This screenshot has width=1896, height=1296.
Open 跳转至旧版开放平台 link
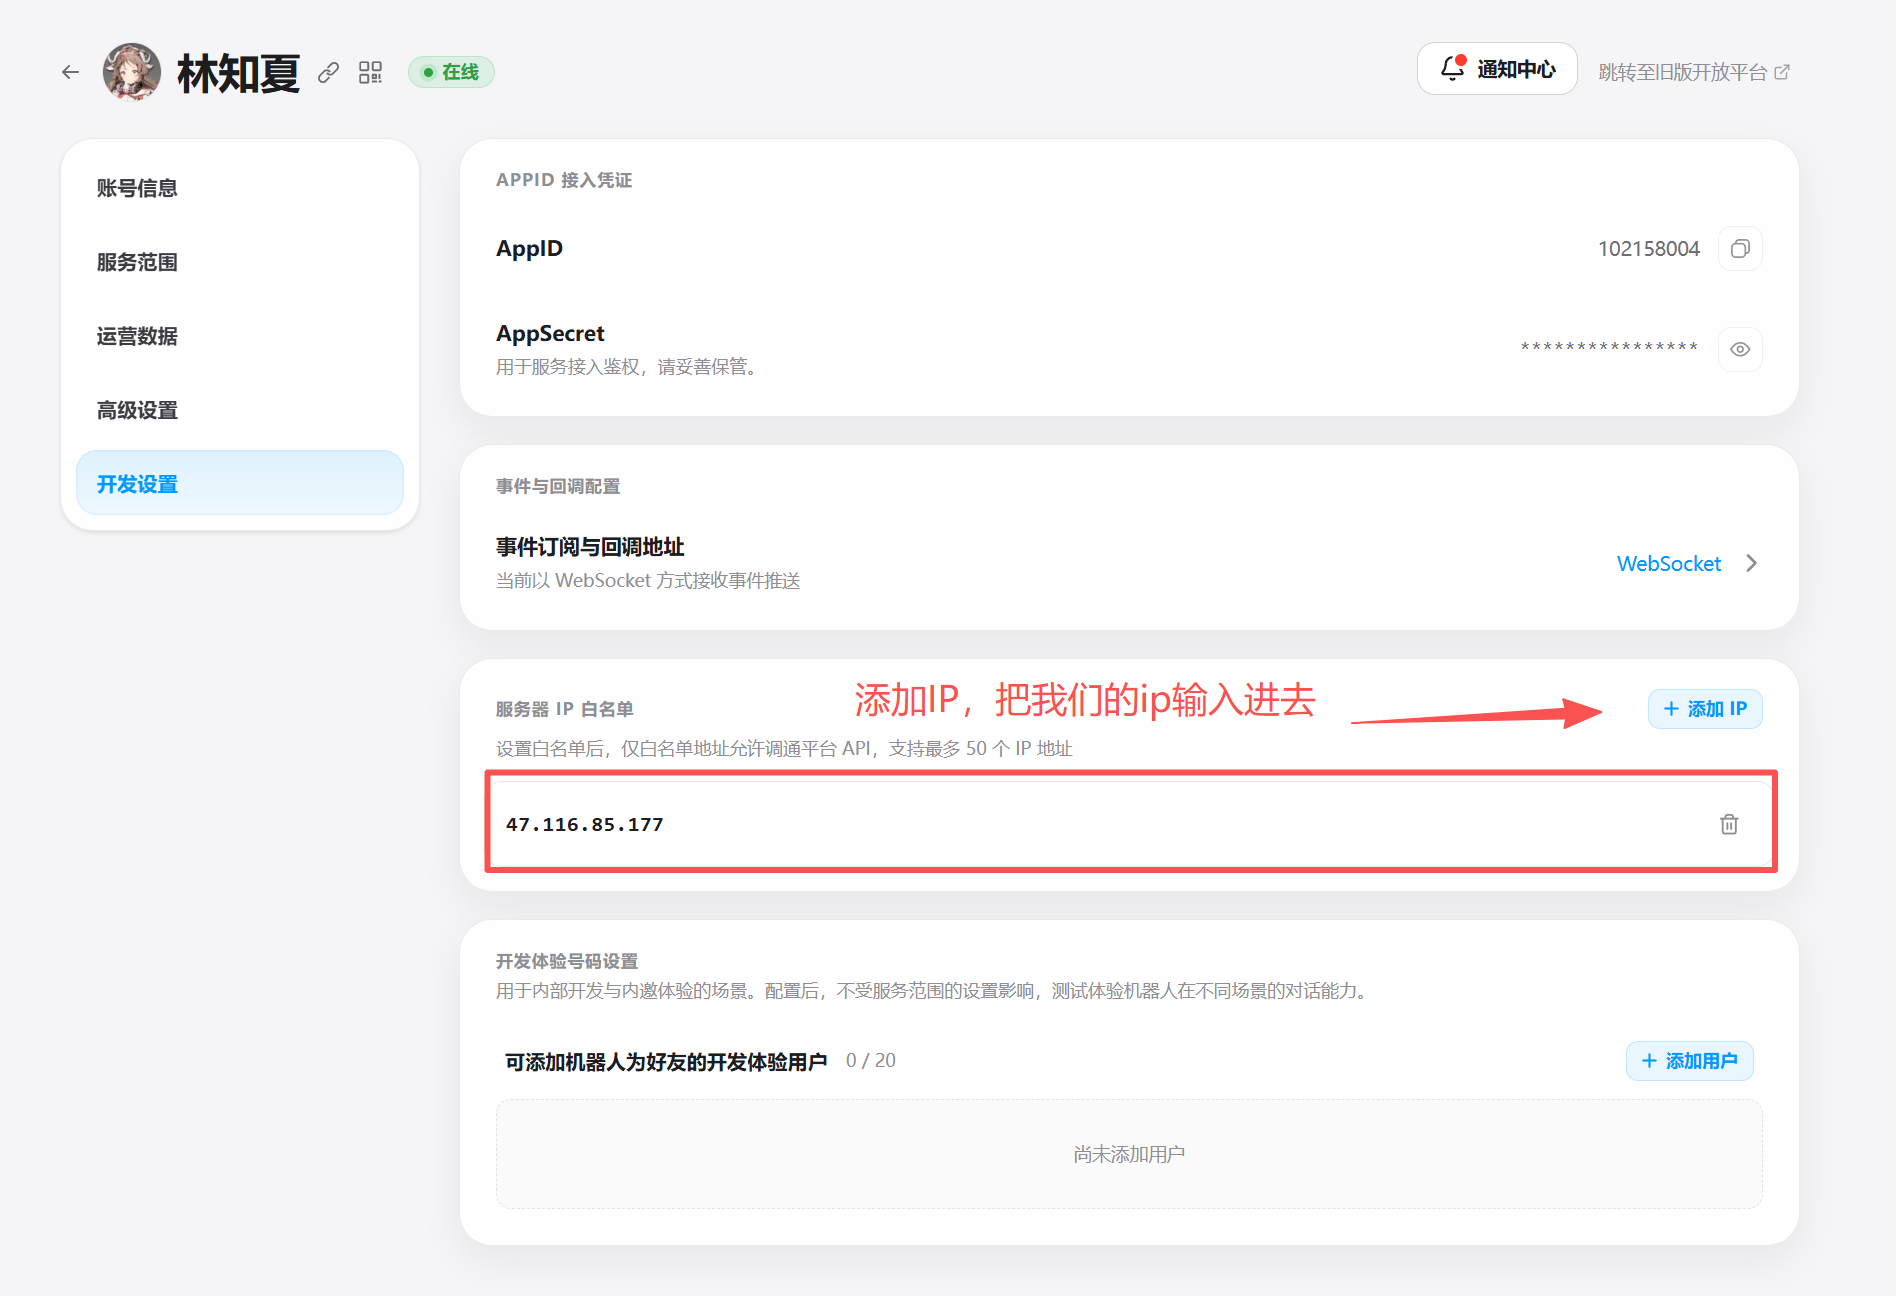pyautogui.click(x=1694, y=72)
